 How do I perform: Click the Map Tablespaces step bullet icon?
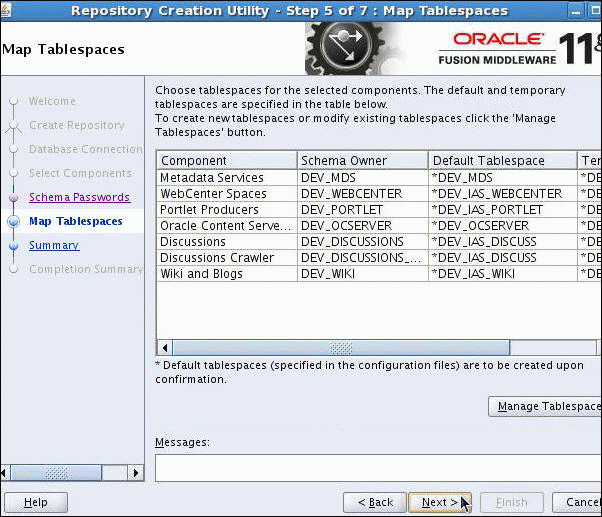(14, 221)
